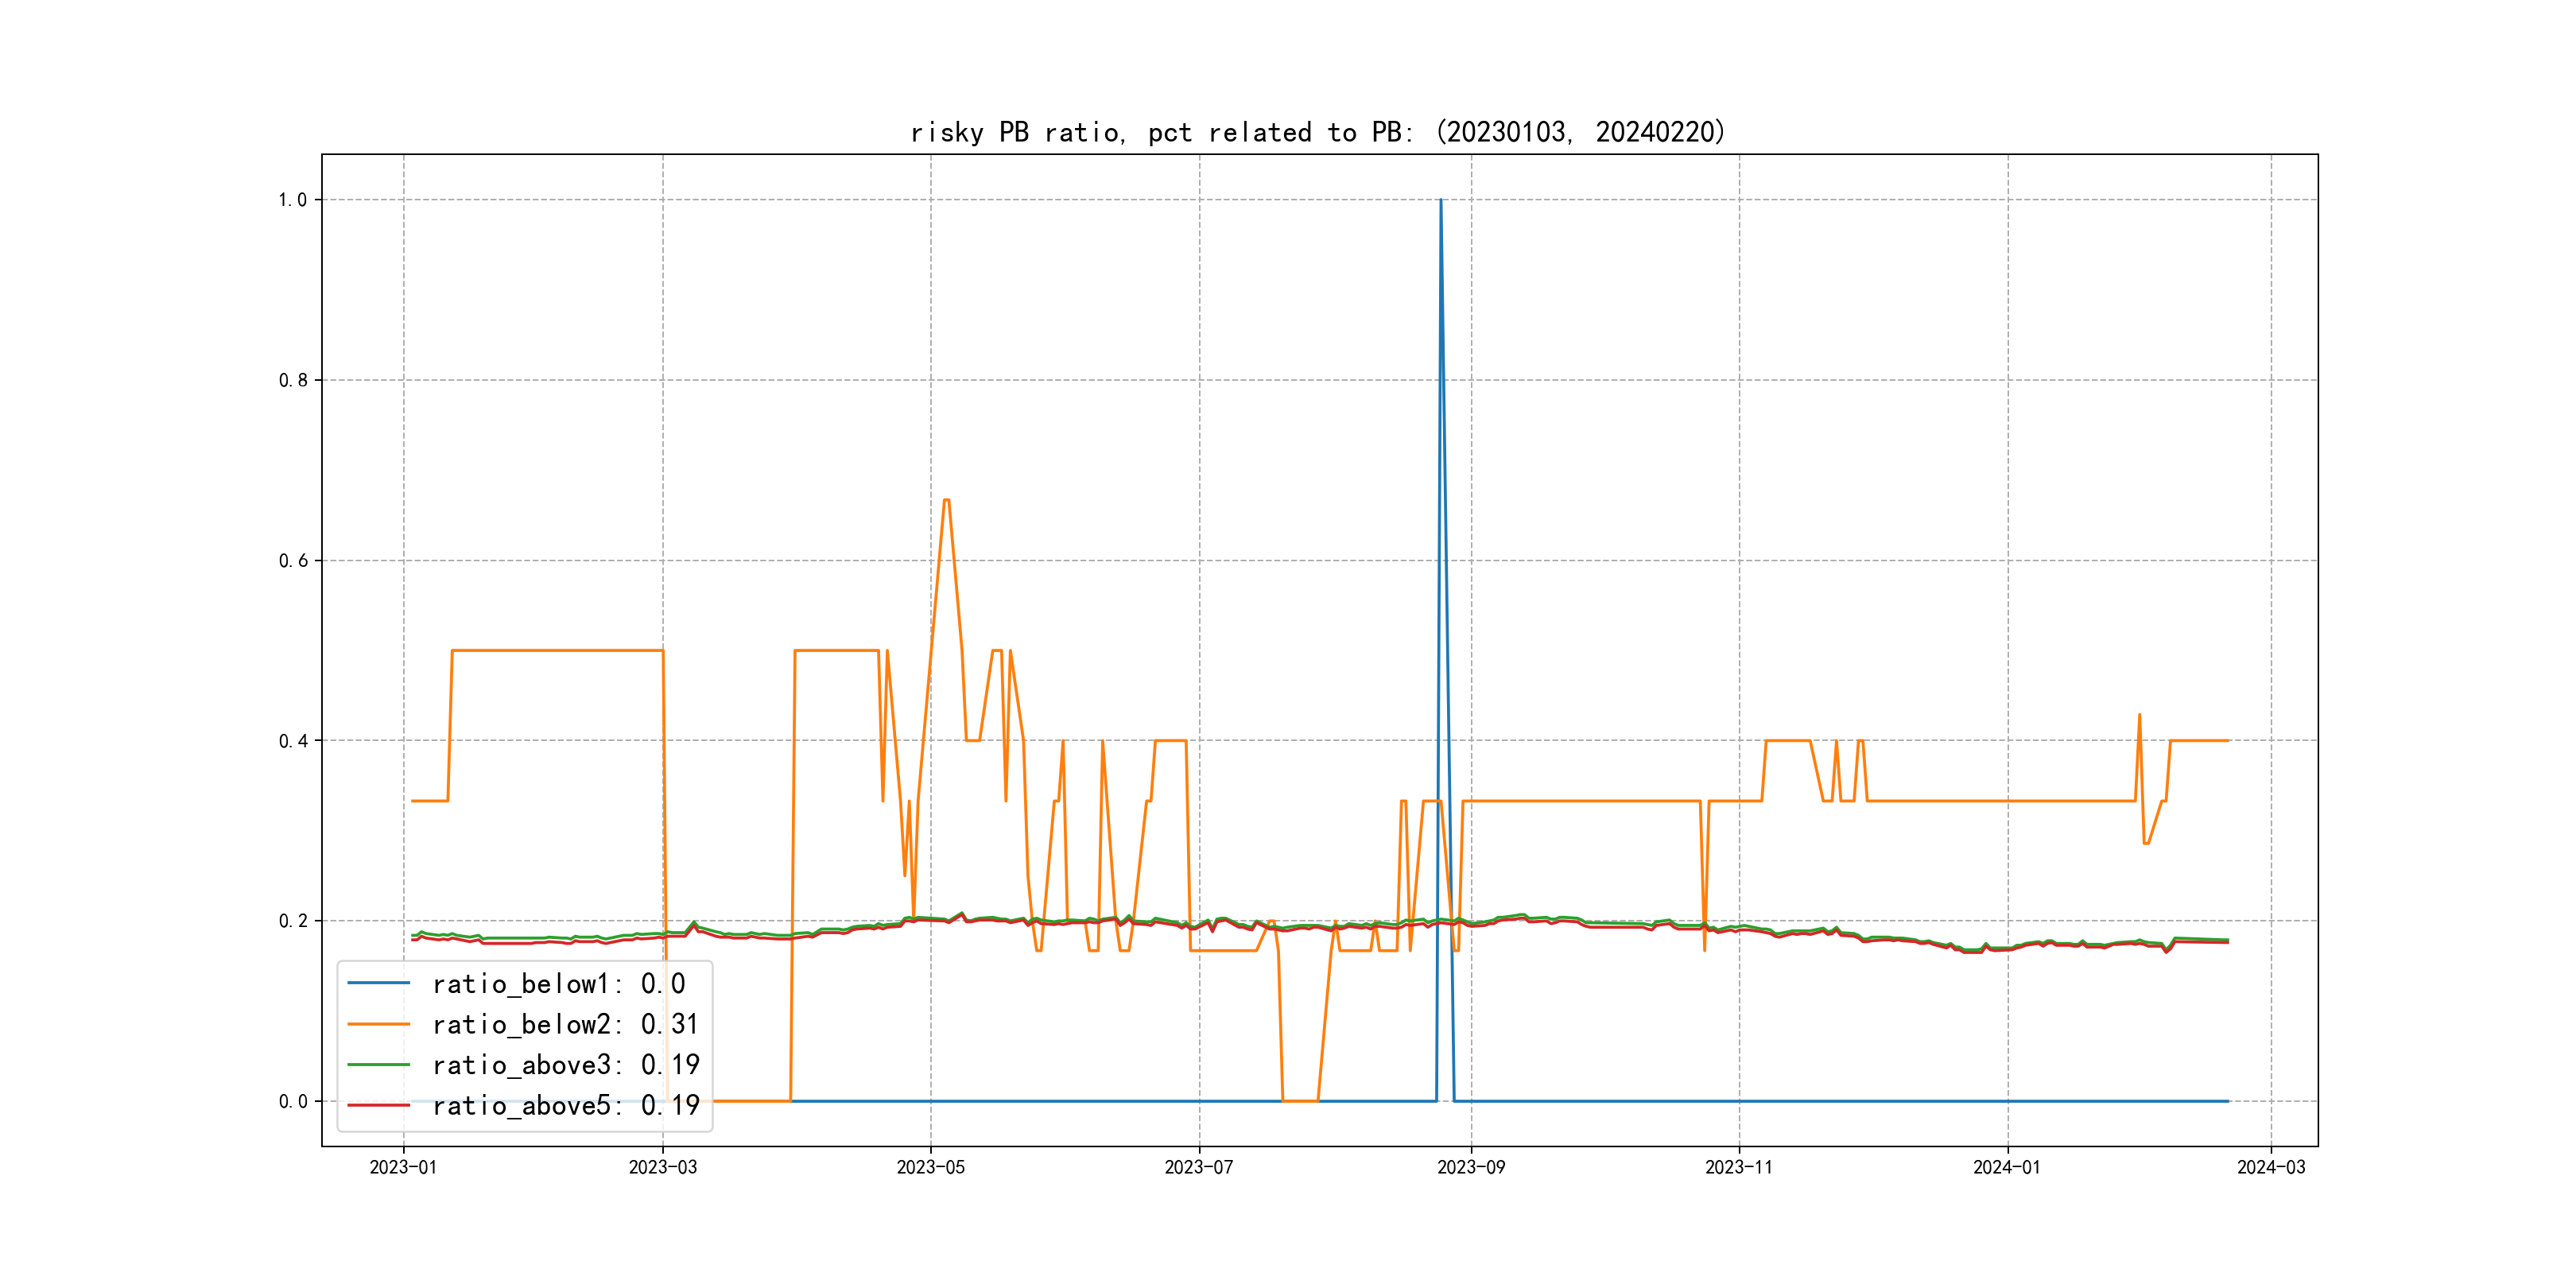Click the orange line's highest peak near 2023-05
The height and width of the screenshot is (1288, 2576).
tap(946, 500)
